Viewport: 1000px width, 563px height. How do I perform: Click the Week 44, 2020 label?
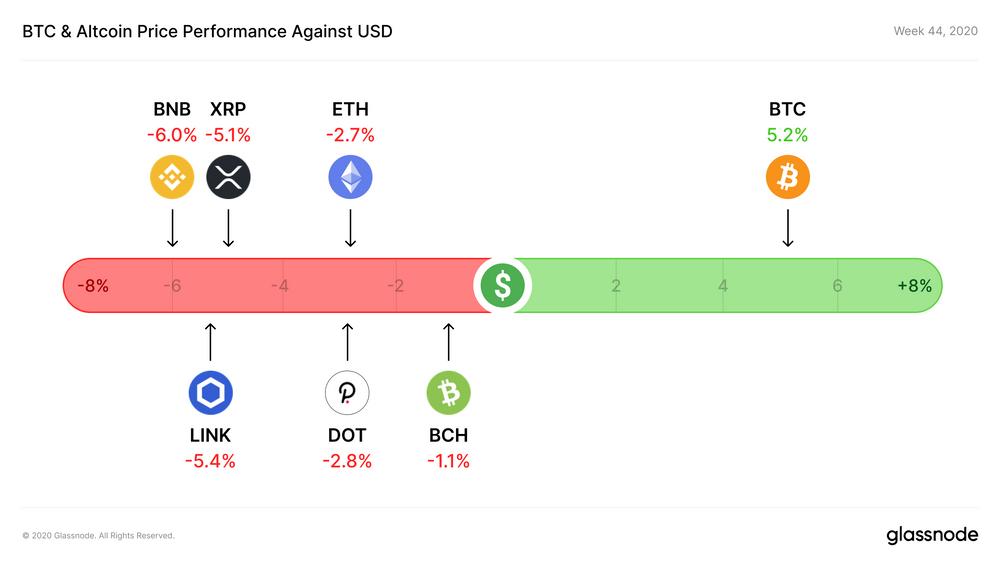pyautogui.click(x=935, y=31)
